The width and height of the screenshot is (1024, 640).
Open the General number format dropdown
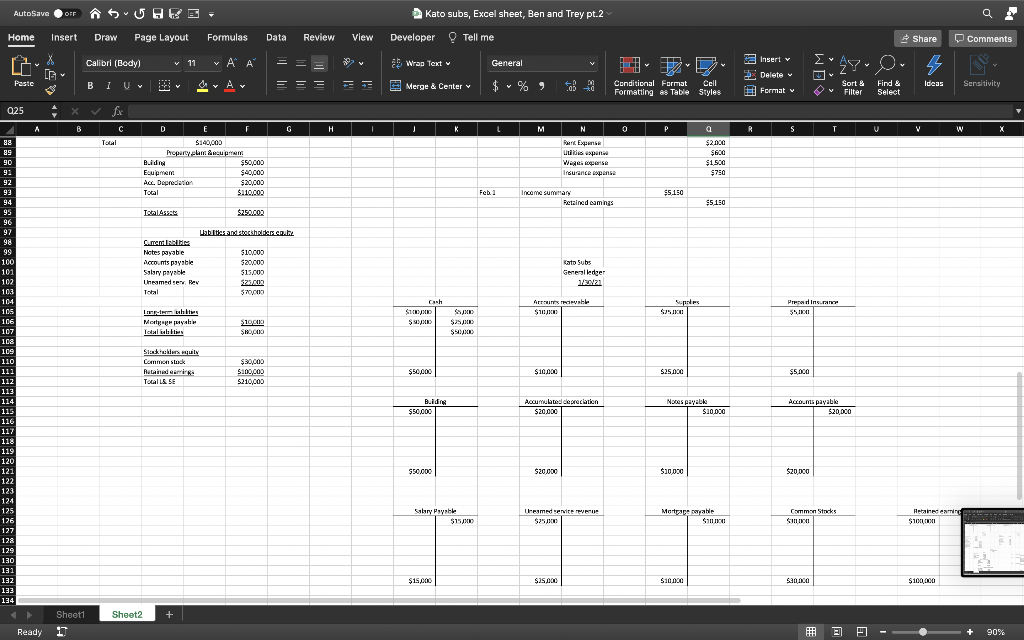coord(592,63)
